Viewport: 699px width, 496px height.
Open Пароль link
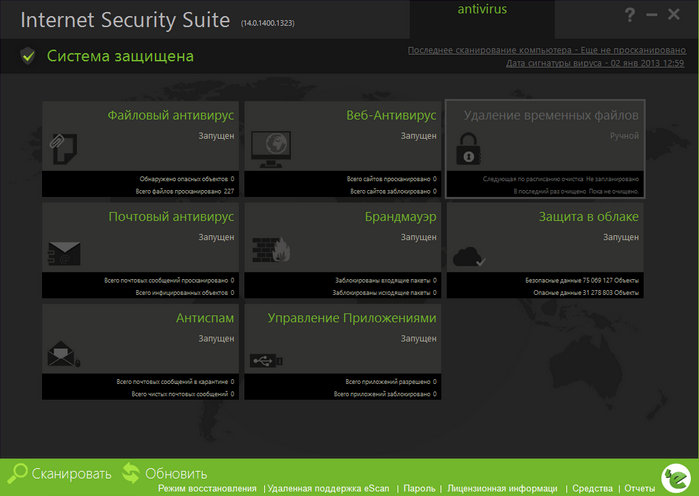tap(419, 489)
